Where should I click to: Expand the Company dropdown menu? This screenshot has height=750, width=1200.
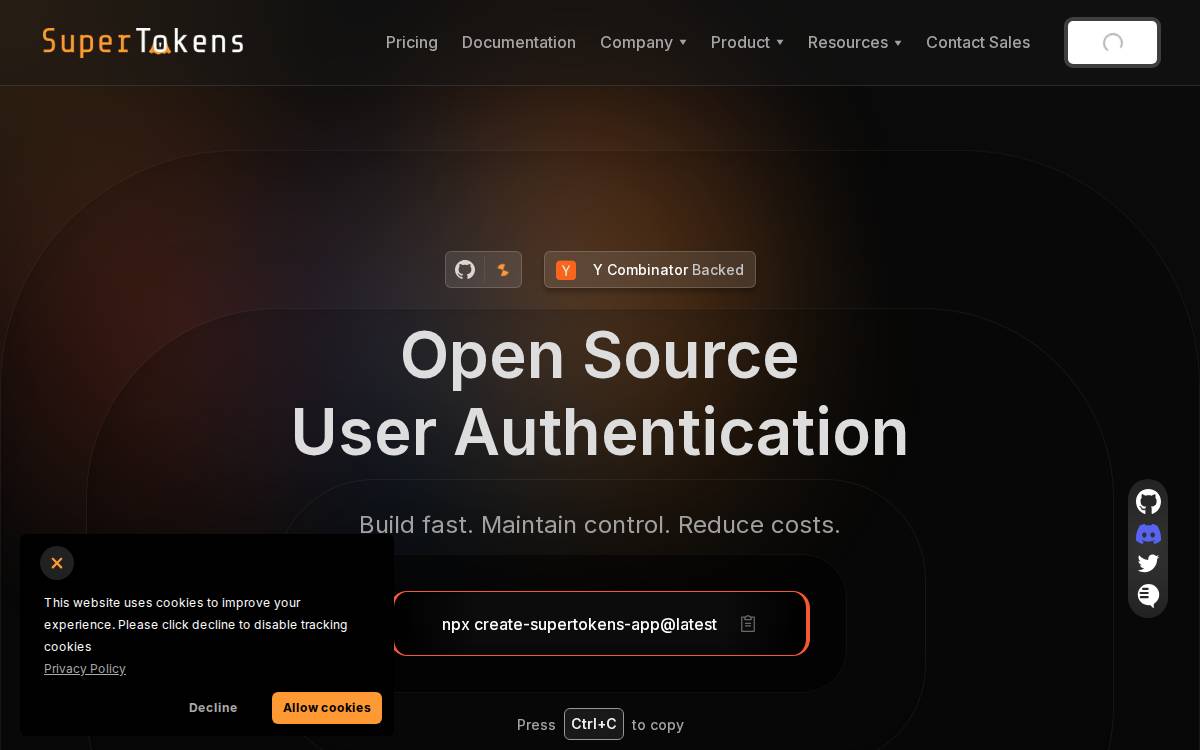tap(643, 42)
